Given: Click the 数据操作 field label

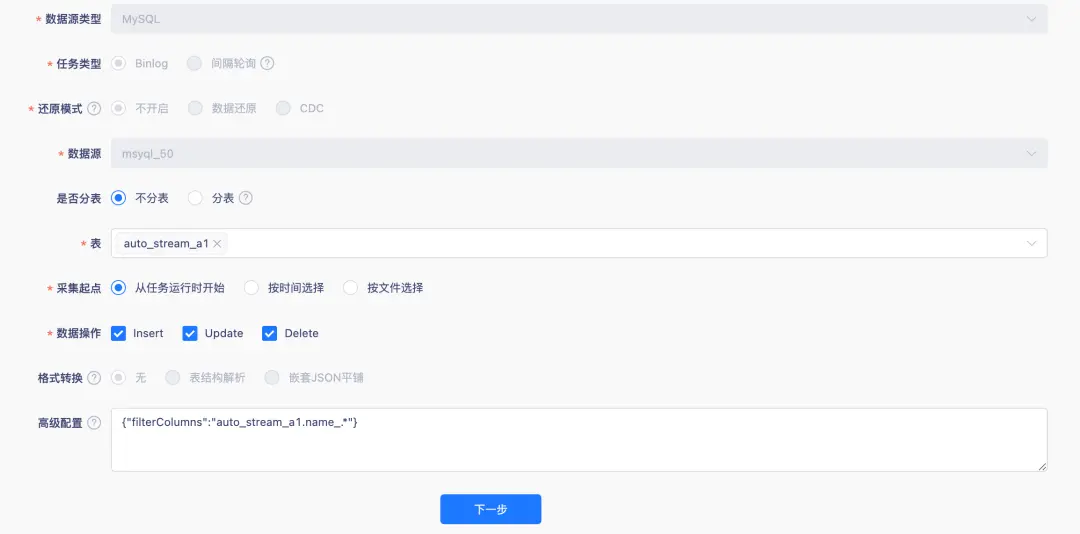Looking at the screenshot, I should coord(79,333).
